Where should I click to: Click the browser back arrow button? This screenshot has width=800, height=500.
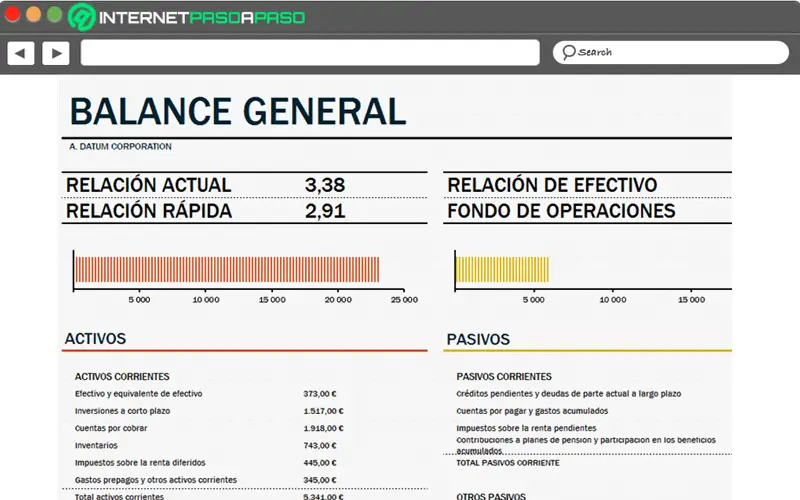point(20,53)
